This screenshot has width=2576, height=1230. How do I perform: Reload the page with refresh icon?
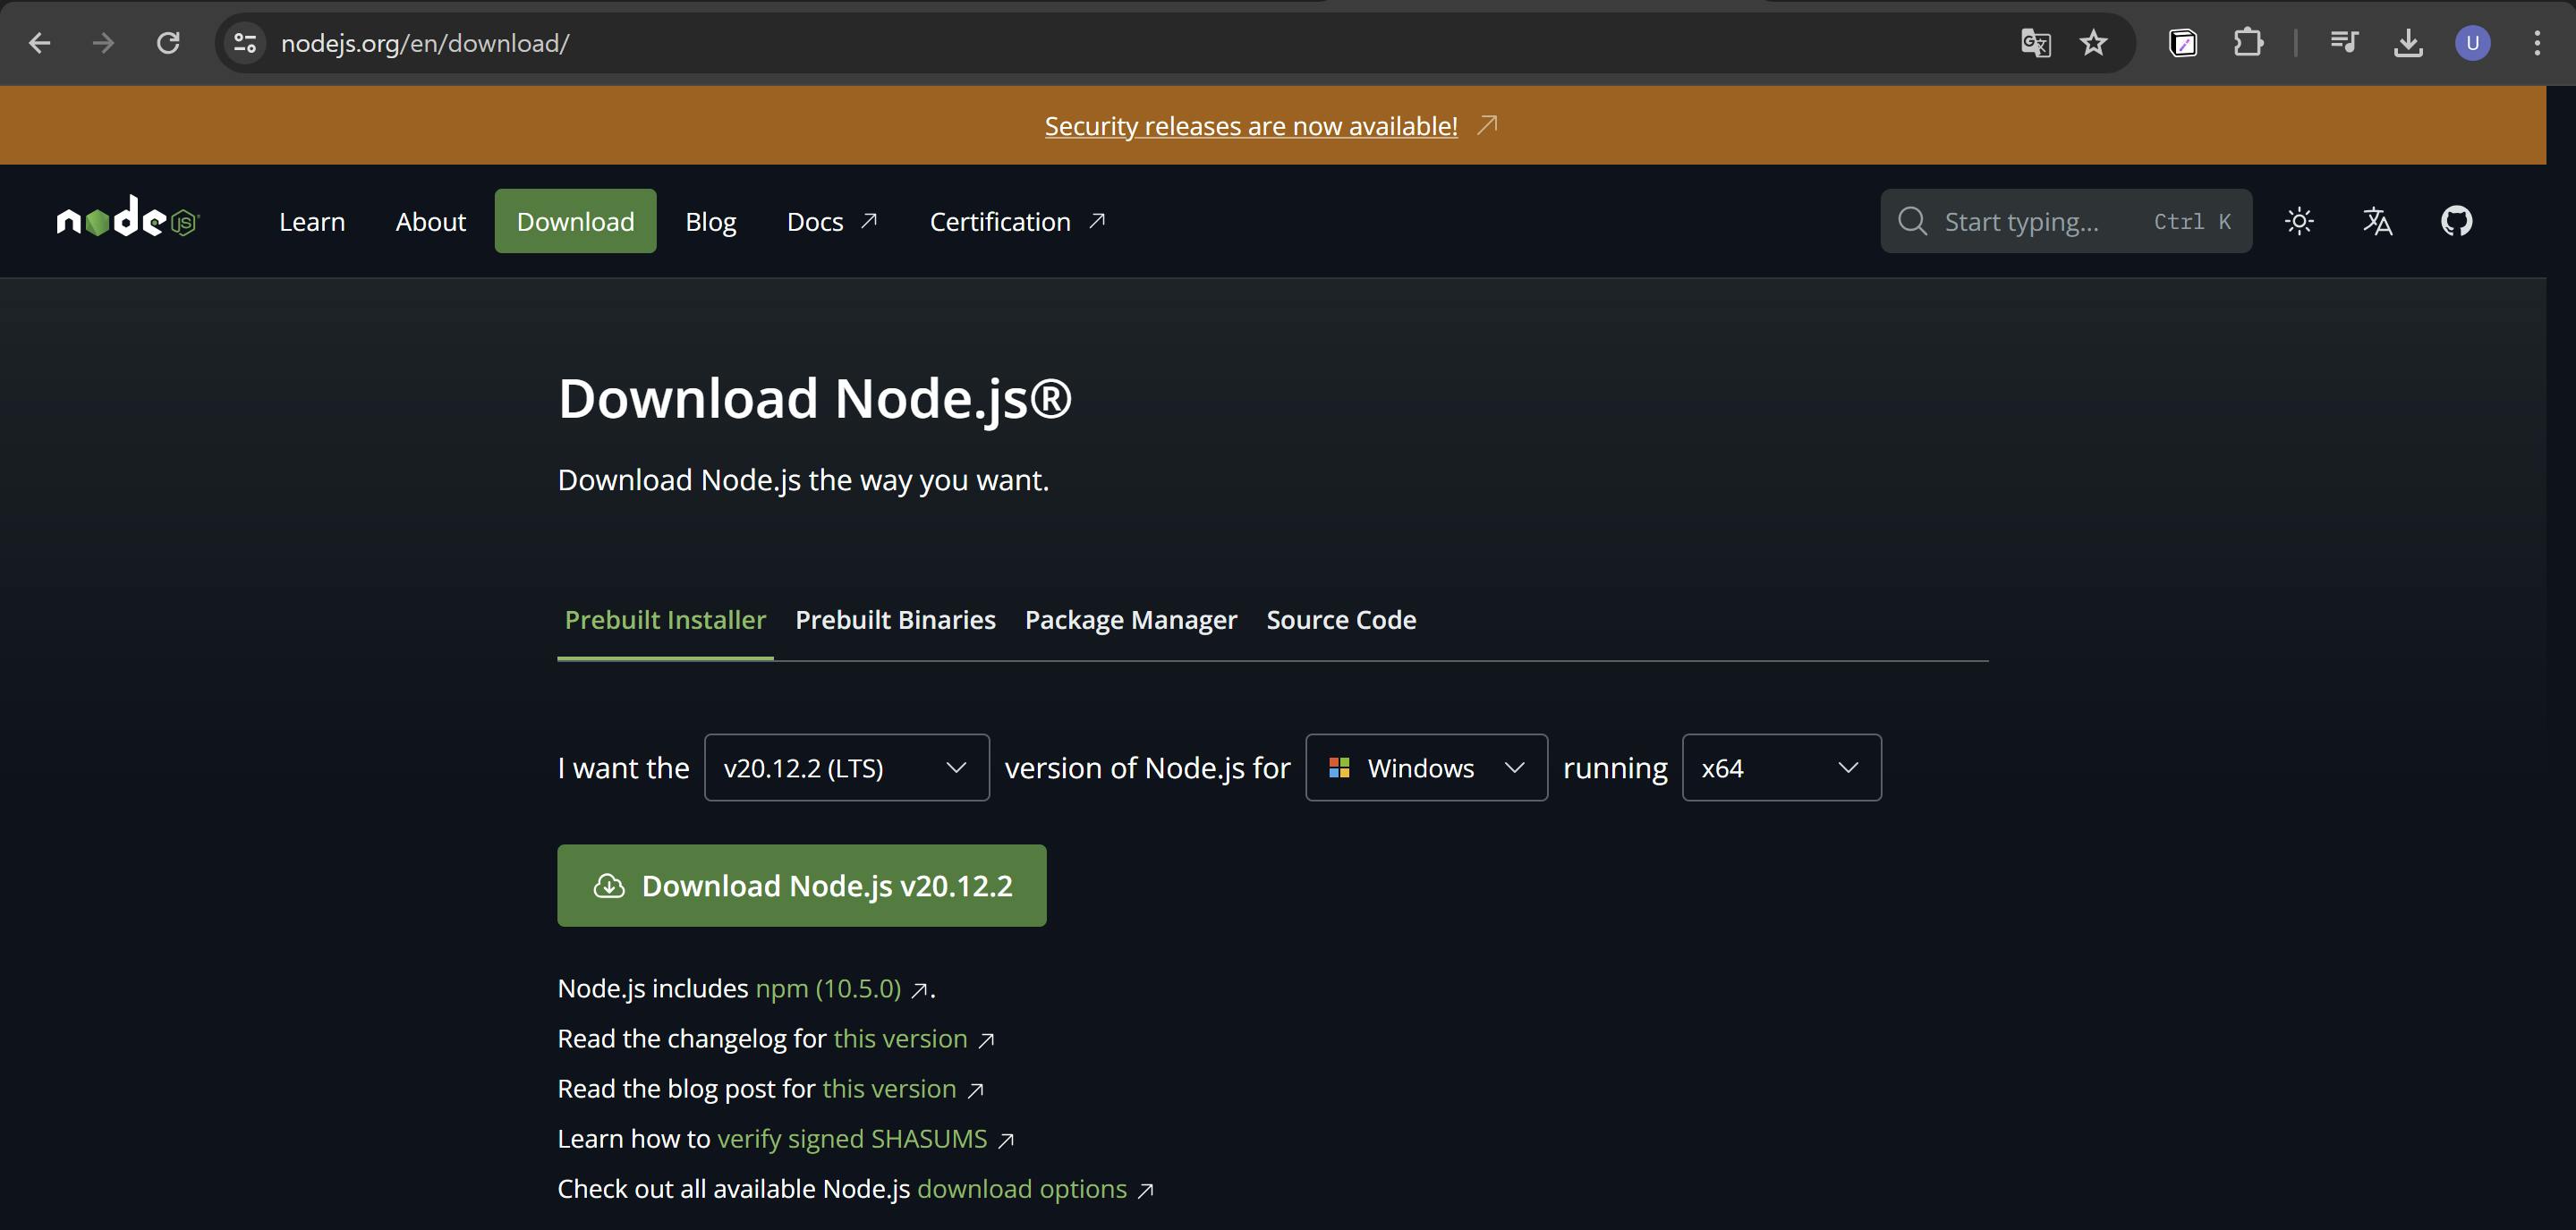(x=168, y=43)
